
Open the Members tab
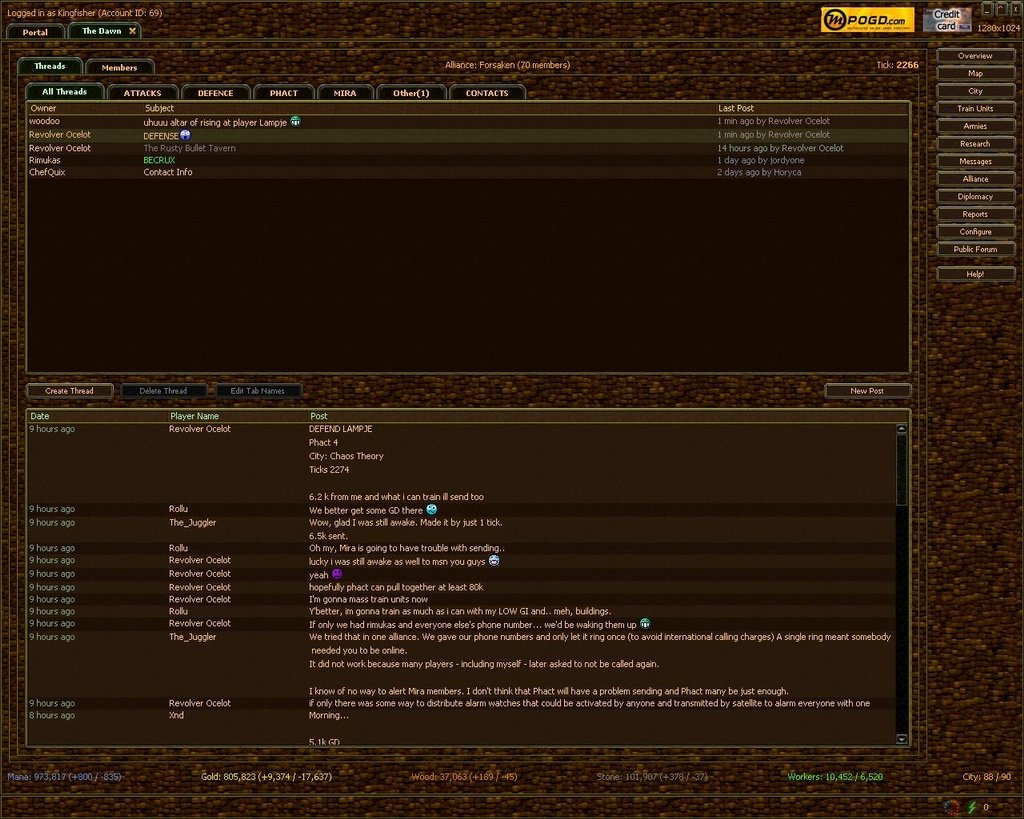pos(119,67)
